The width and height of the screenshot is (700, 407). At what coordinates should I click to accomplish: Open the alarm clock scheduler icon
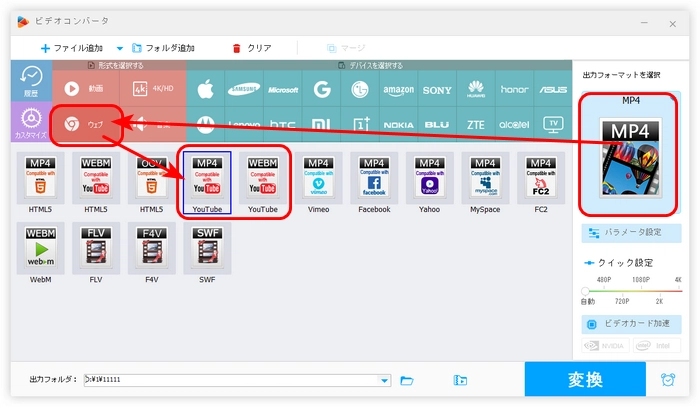tap(667, 380)
